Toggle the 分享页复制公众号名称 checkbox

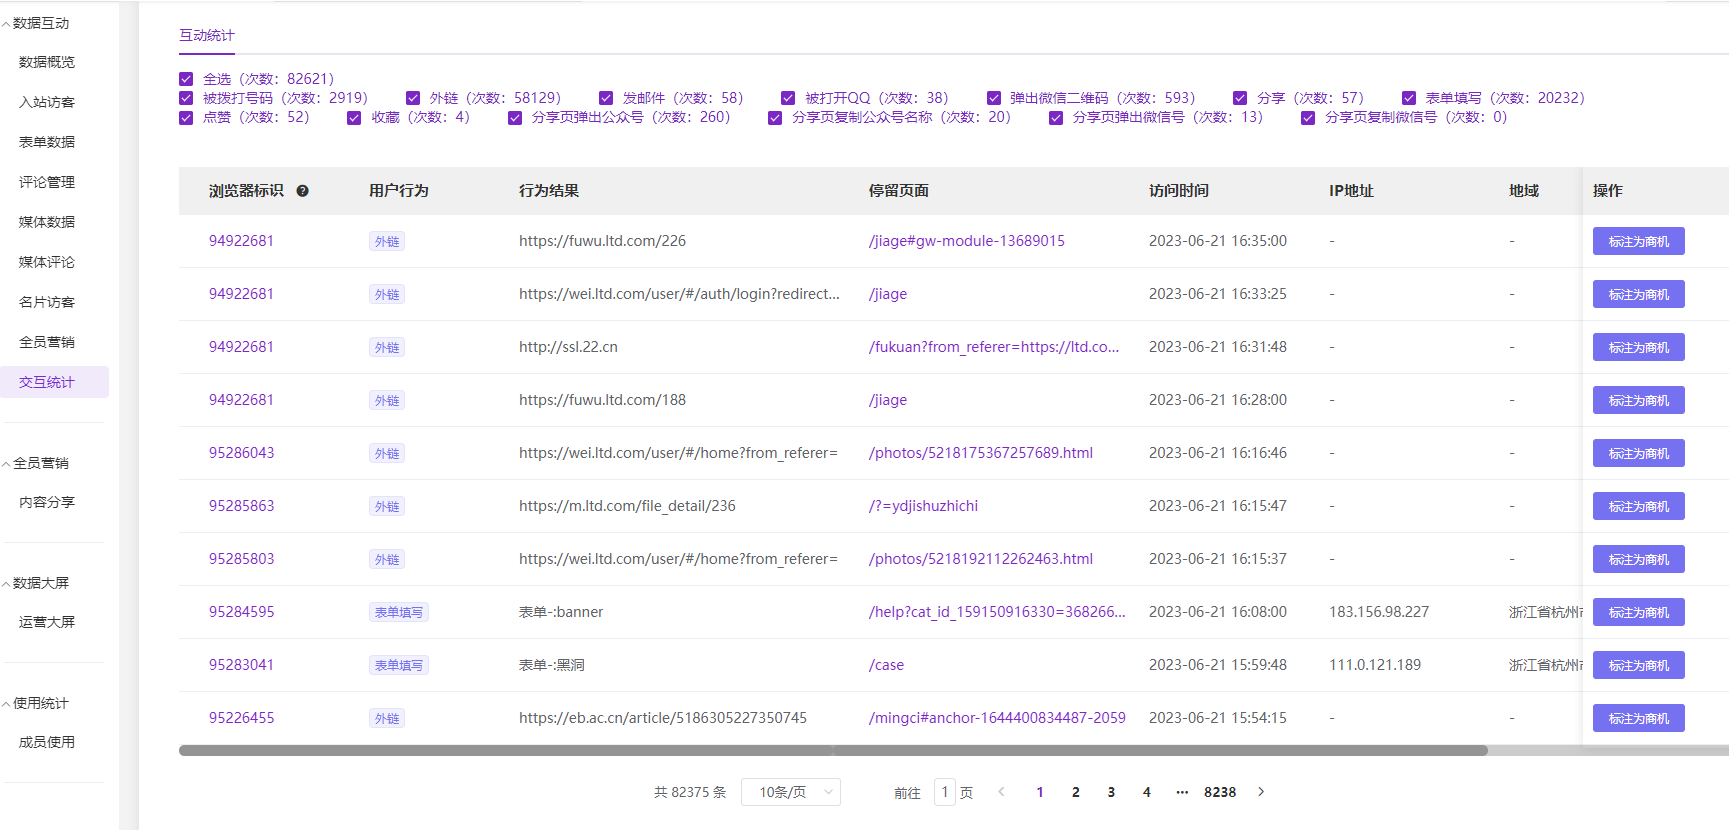coord(775,118)
